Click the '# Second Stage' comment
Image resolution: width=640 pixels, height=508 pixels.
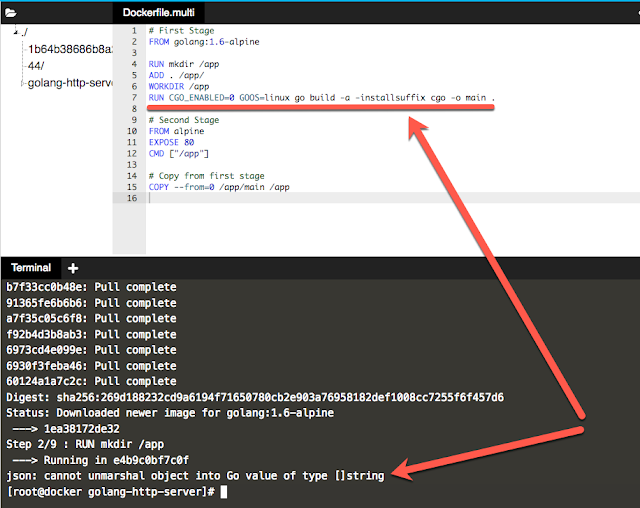coord(184,120)
